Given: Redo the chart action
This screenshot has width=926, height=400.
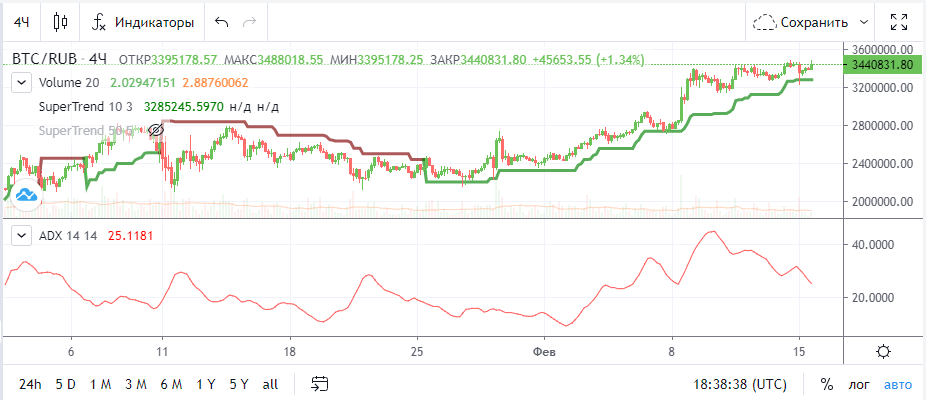Looking at the screenshot, I should (x=250, y=22).
